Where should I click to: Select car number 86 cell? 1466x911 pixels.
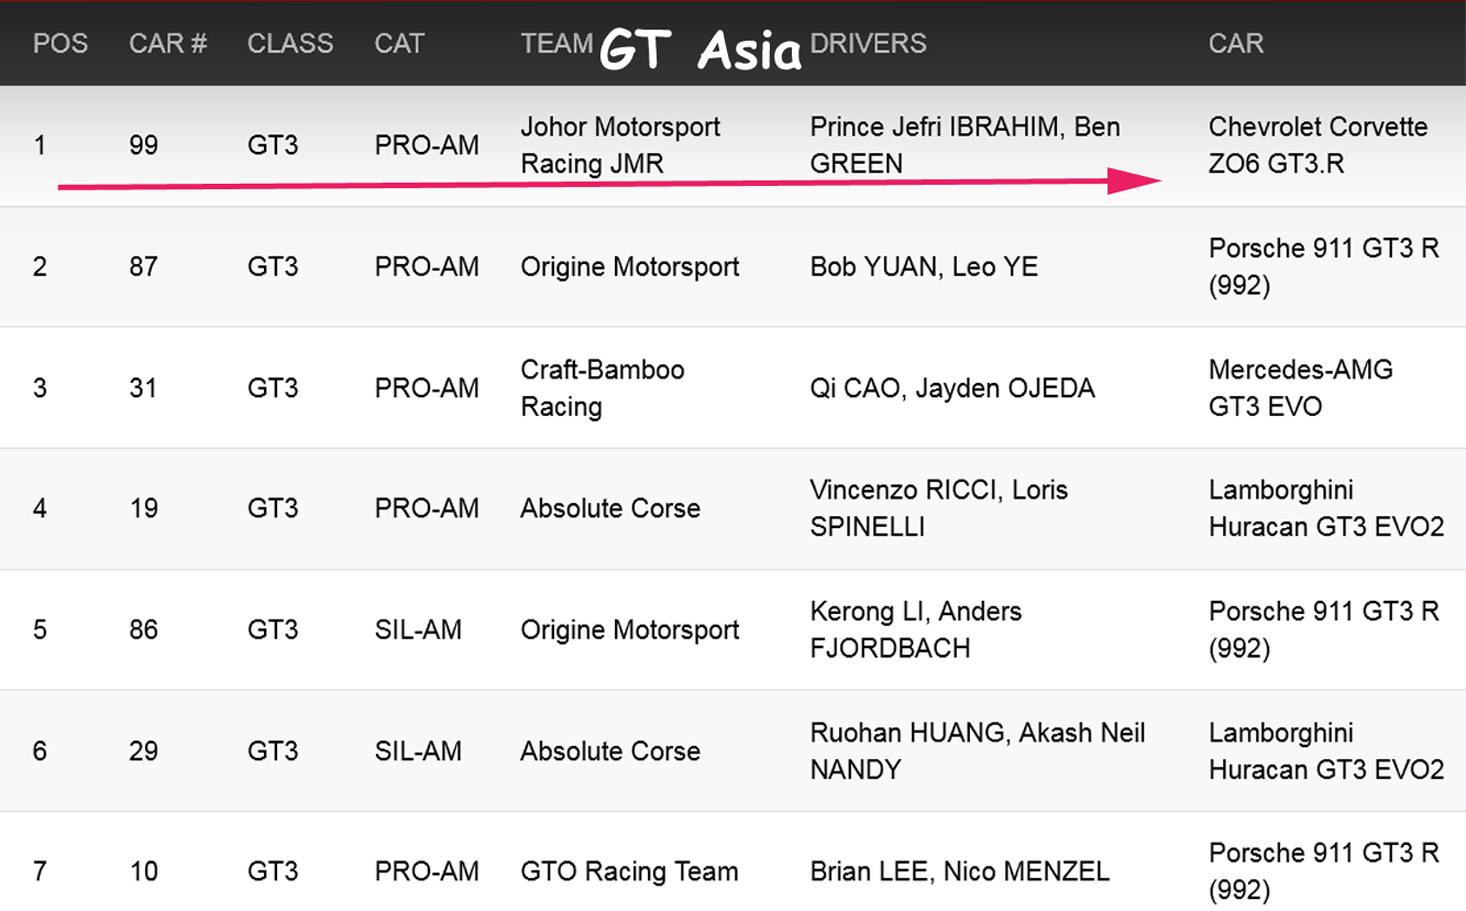(x=143, y=630)
